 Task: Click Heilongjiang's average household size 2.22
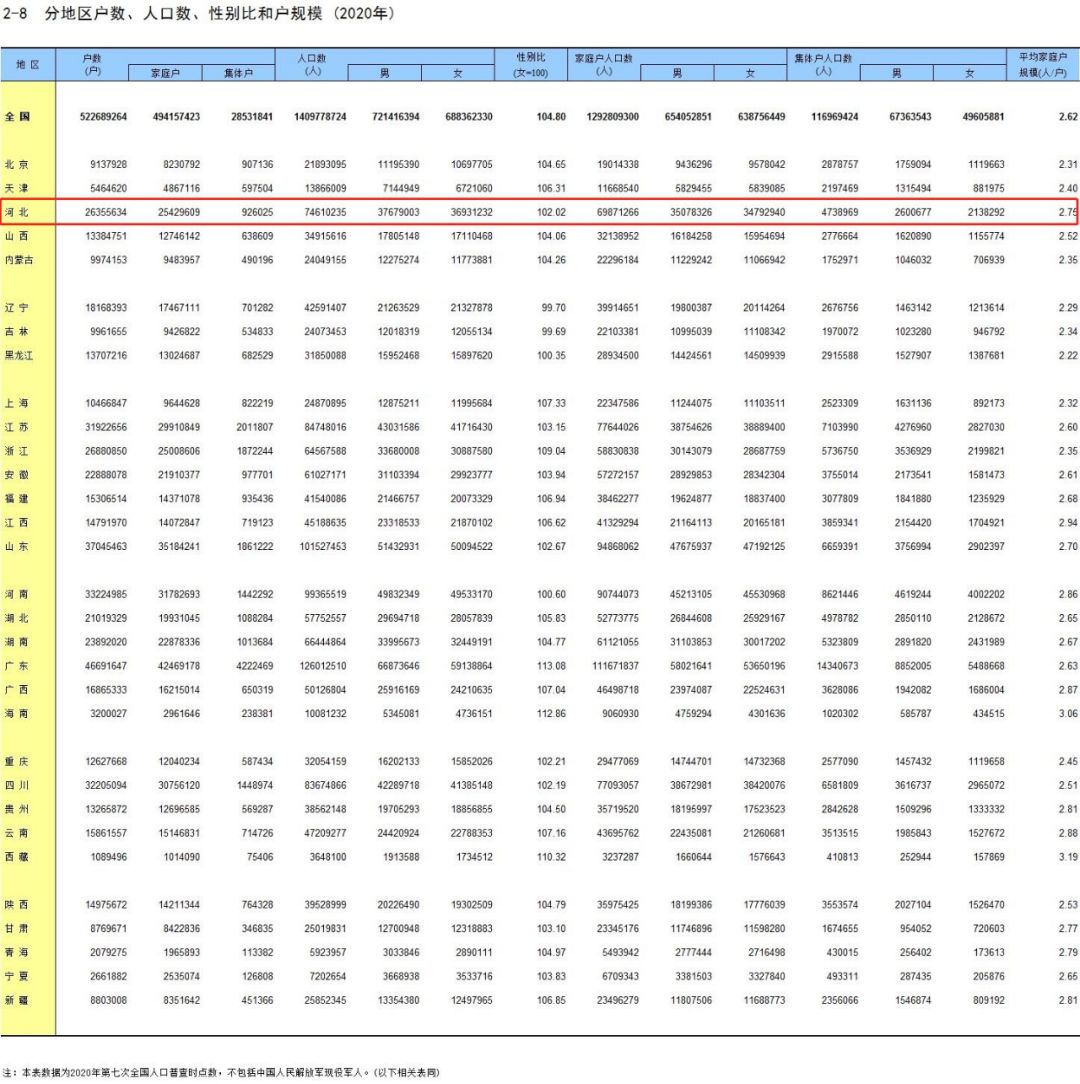tap(1068, 355)
